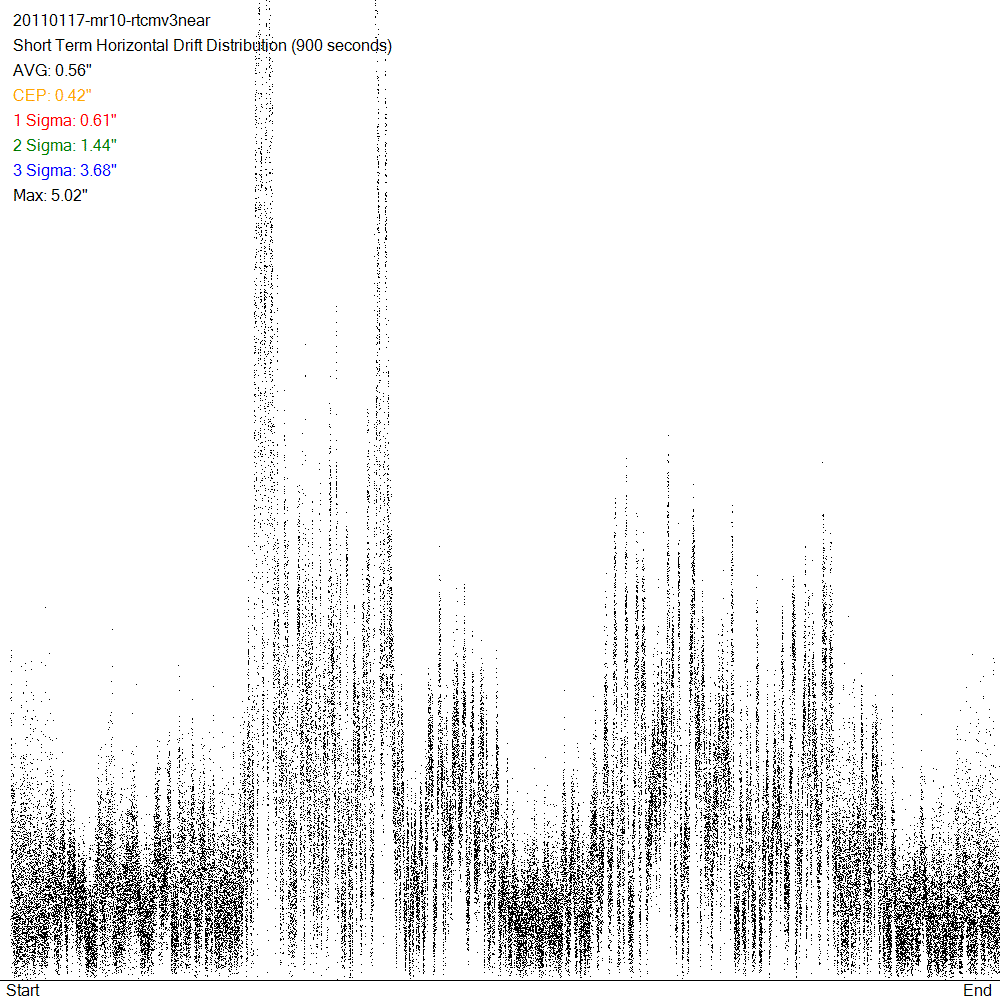
Task: Click the "(900 seconds)" text in heading
Action: 340,46
